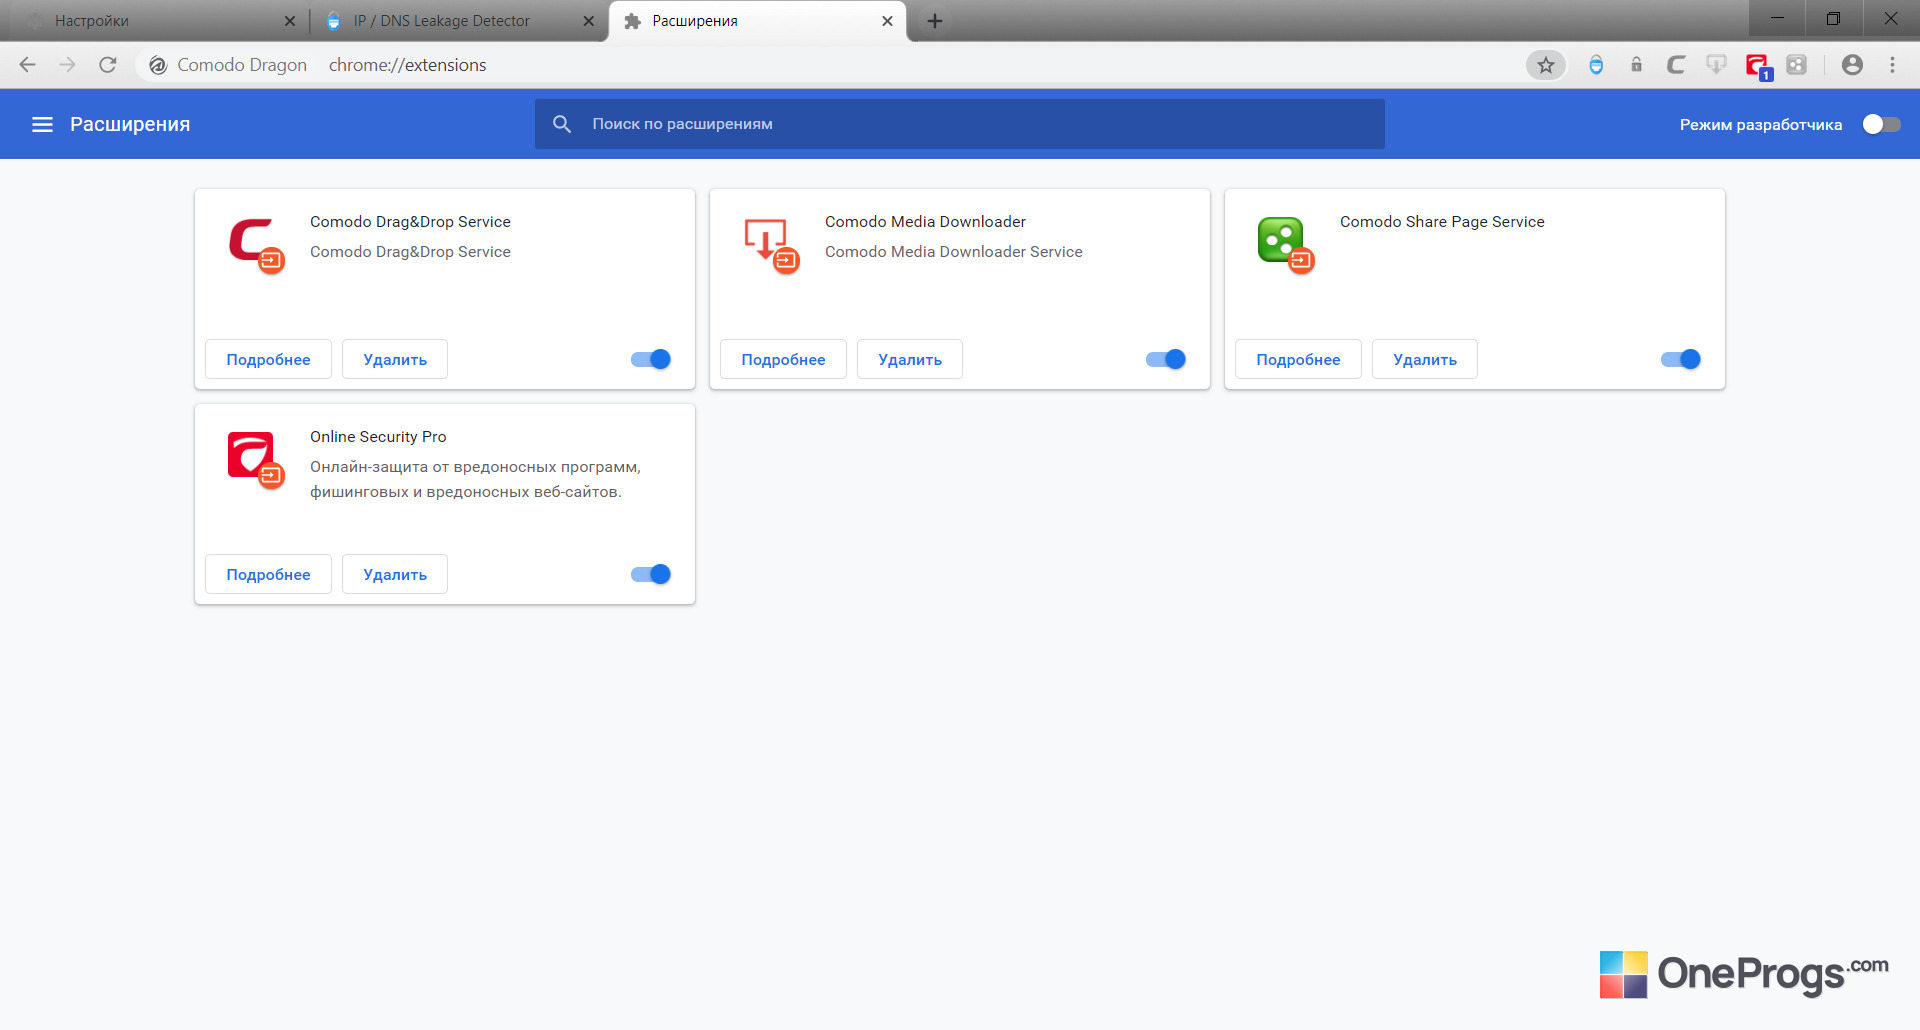
Task: Click Удалить for Comodo Media Downloader
Action: 910,359
